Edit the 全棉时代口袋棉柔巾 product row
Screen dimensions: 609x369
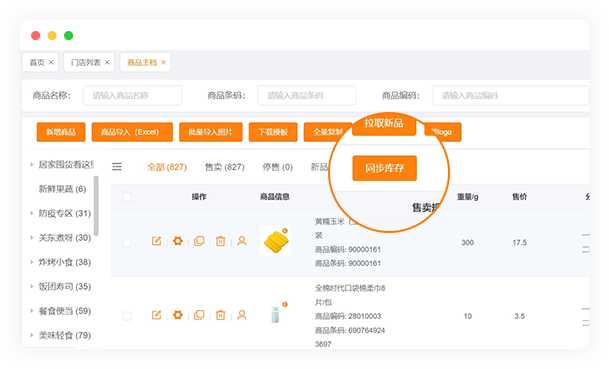tap(157, 315)
